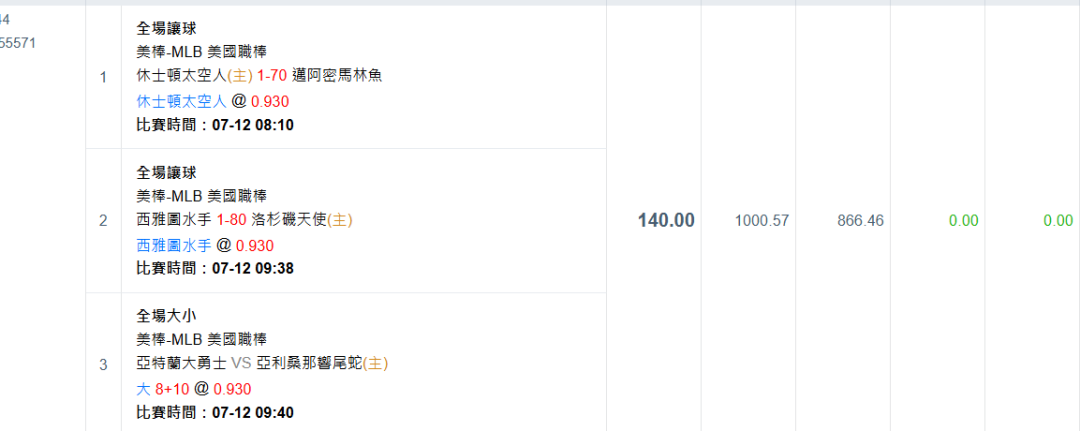This screenshot has height=431, width=1080.
Task: Click the 140.00 bet amount cell
Action: 666,220
